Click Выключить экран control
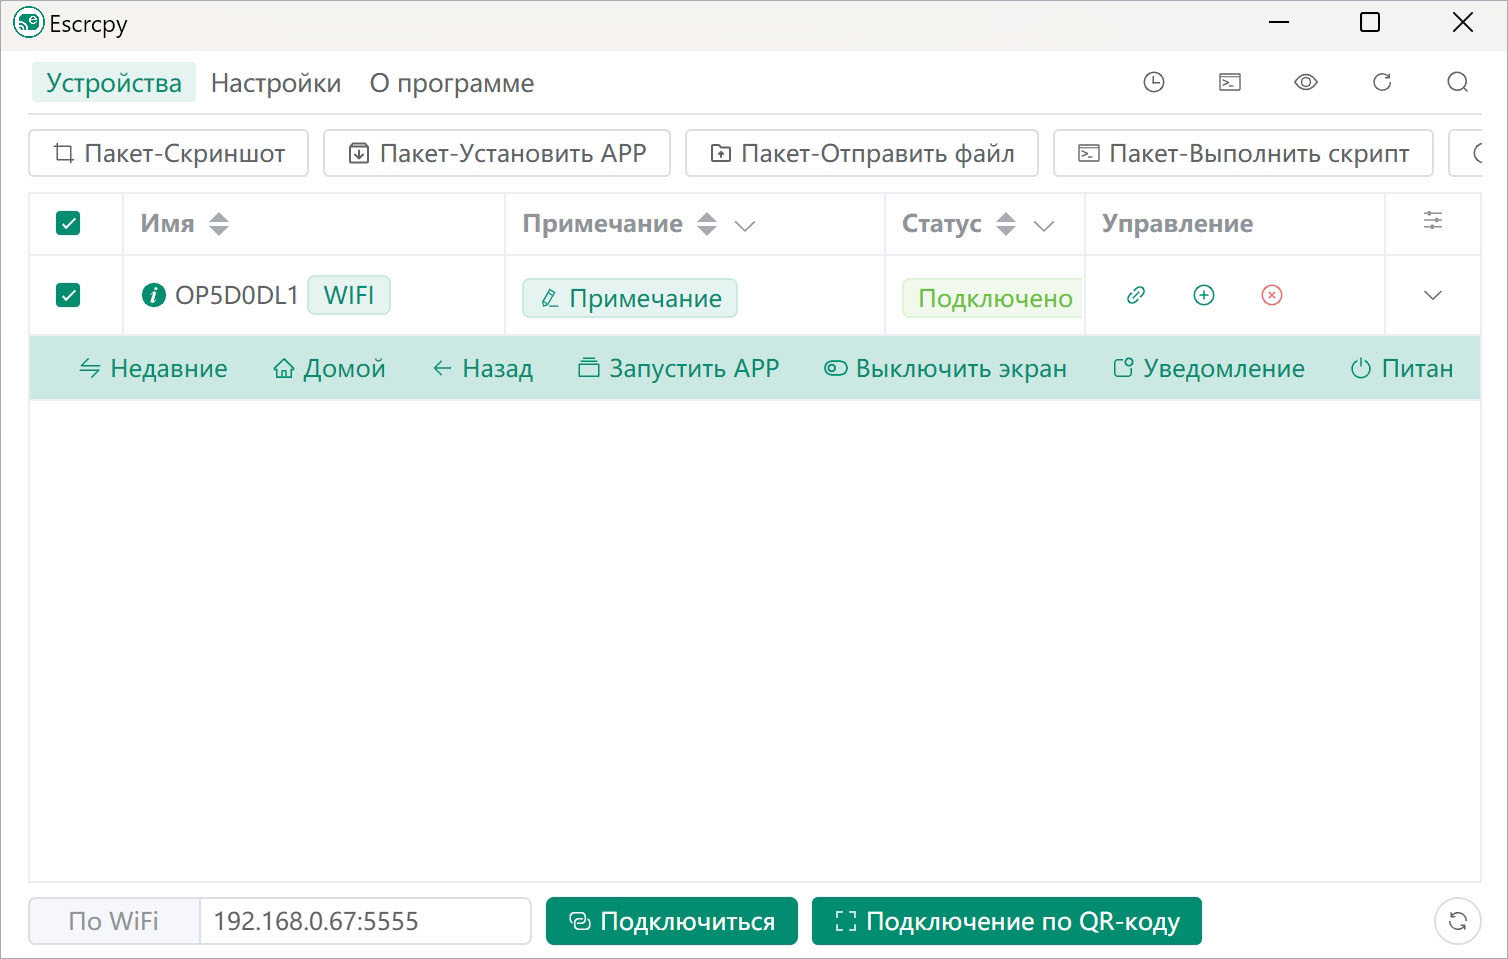Viewport: 1508px width, 959px height. pos(945,368)
